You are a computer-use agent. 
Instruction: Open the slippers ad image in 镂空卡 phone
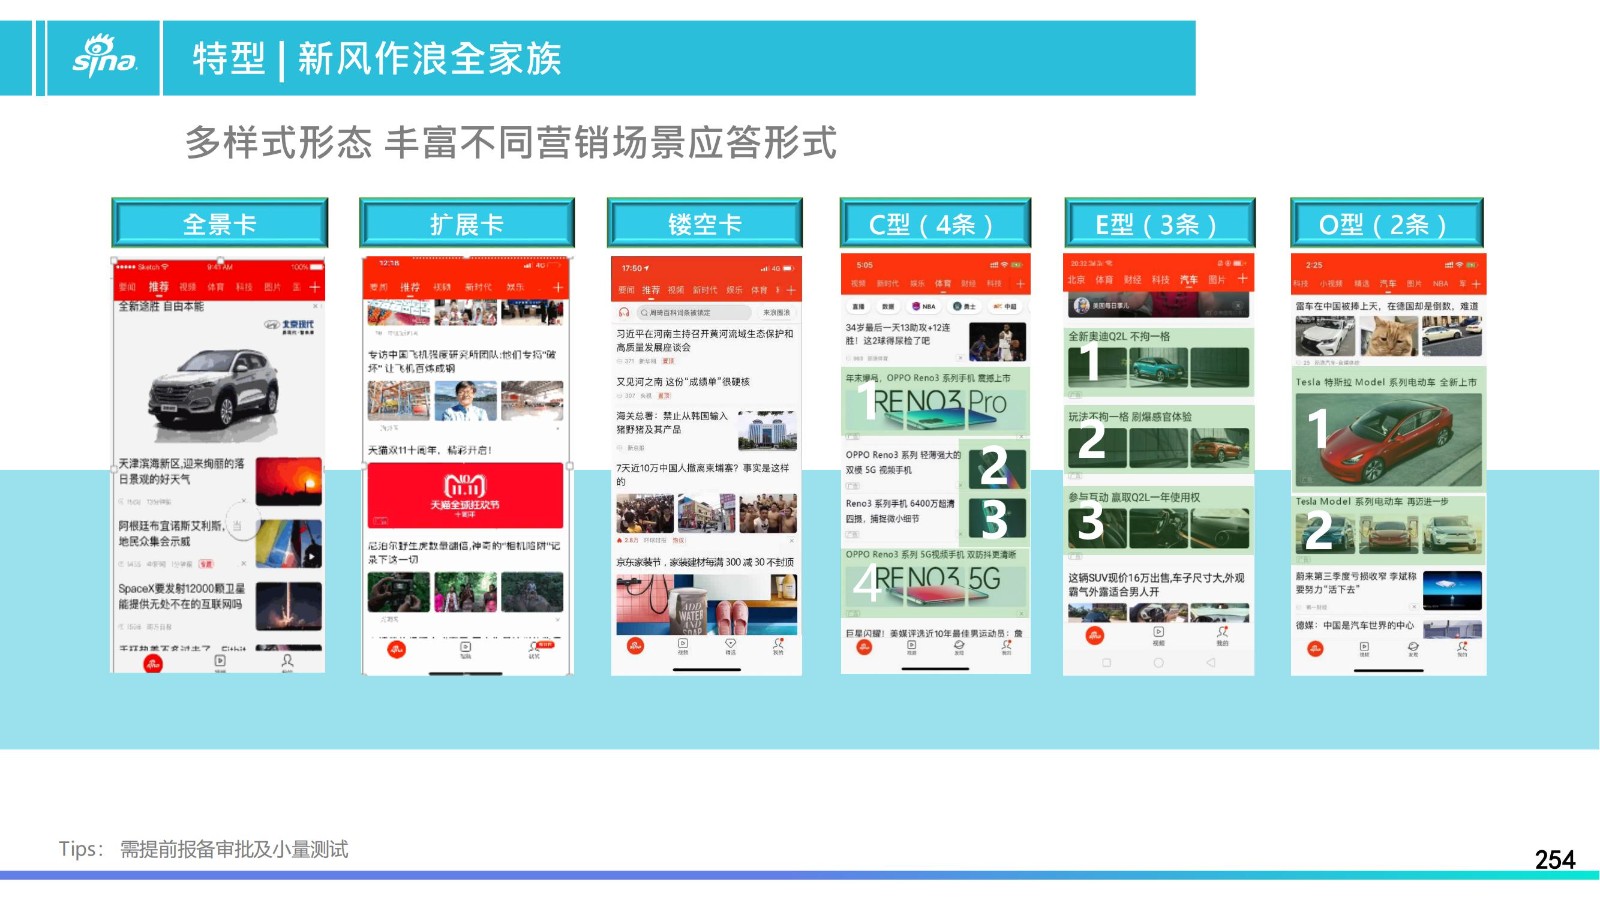pos(706,604)
